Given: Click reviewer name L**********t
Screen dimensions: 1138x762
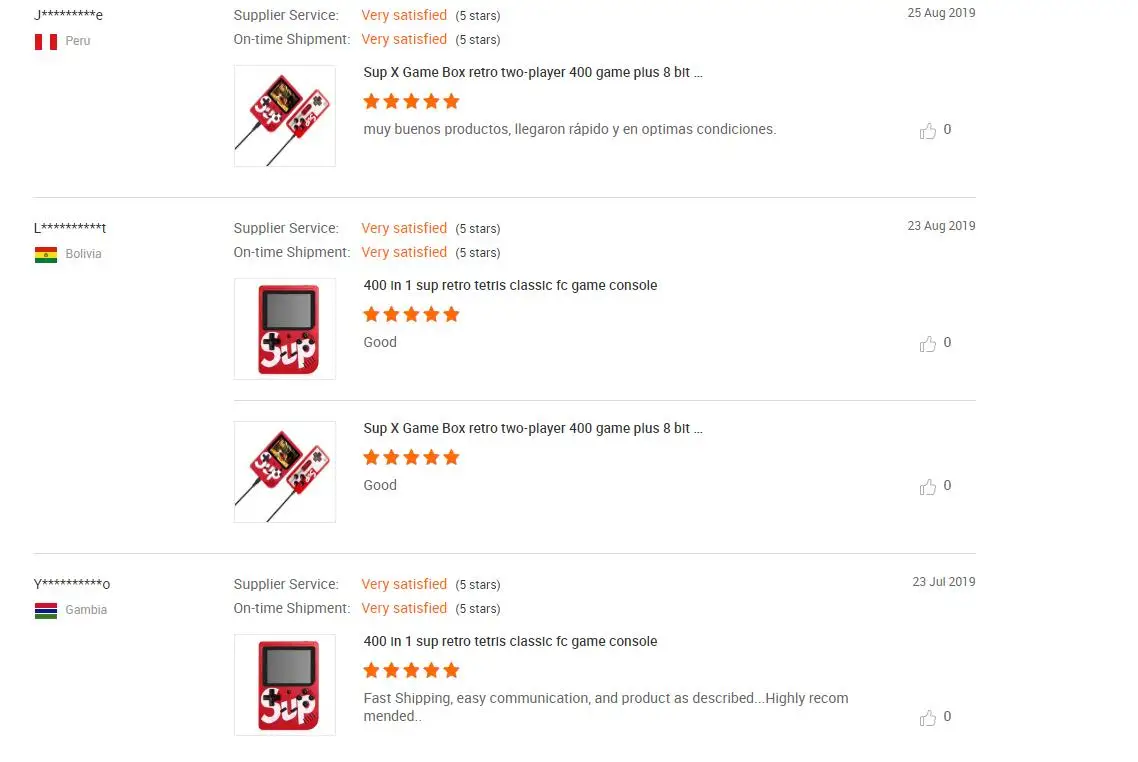Looking at the screenshot, I should click(x=70, y=228).
